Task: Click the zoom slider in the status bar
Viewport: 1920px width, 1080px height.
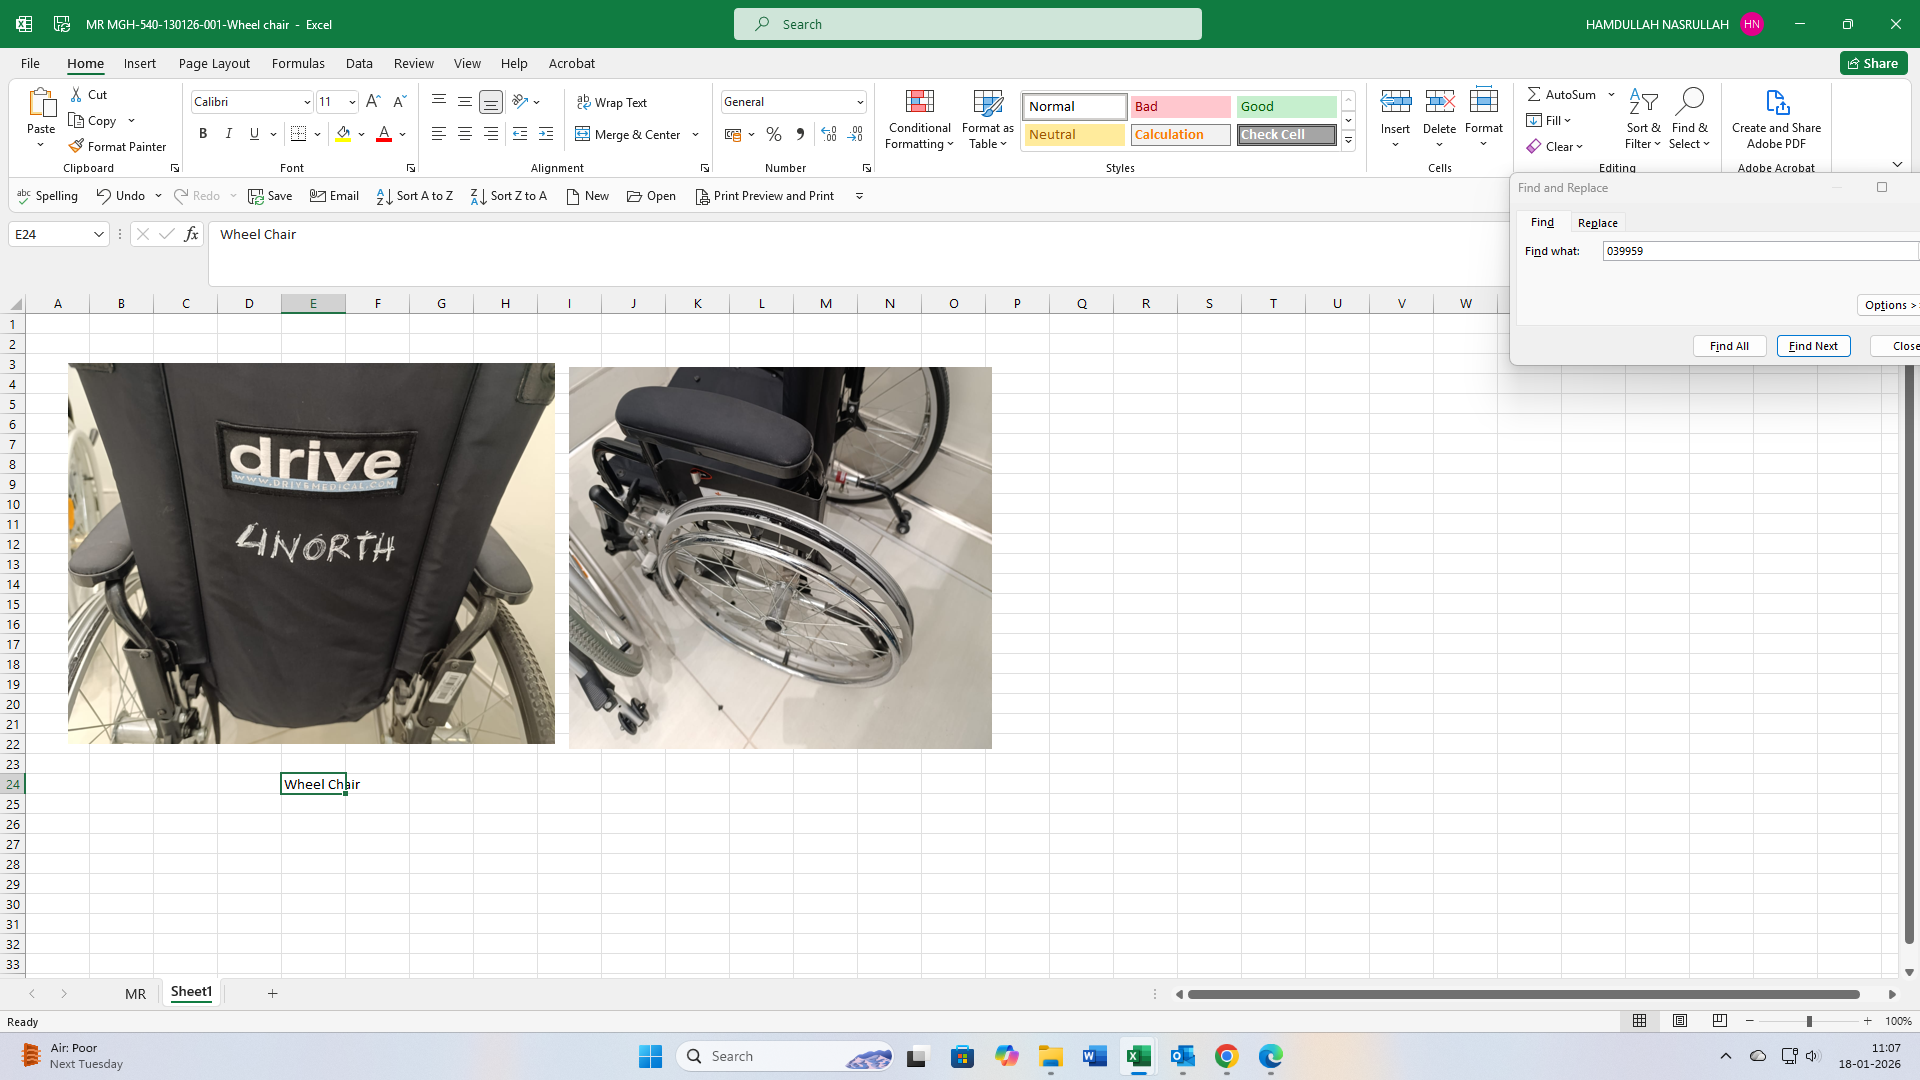Action: [1808, 1021]
